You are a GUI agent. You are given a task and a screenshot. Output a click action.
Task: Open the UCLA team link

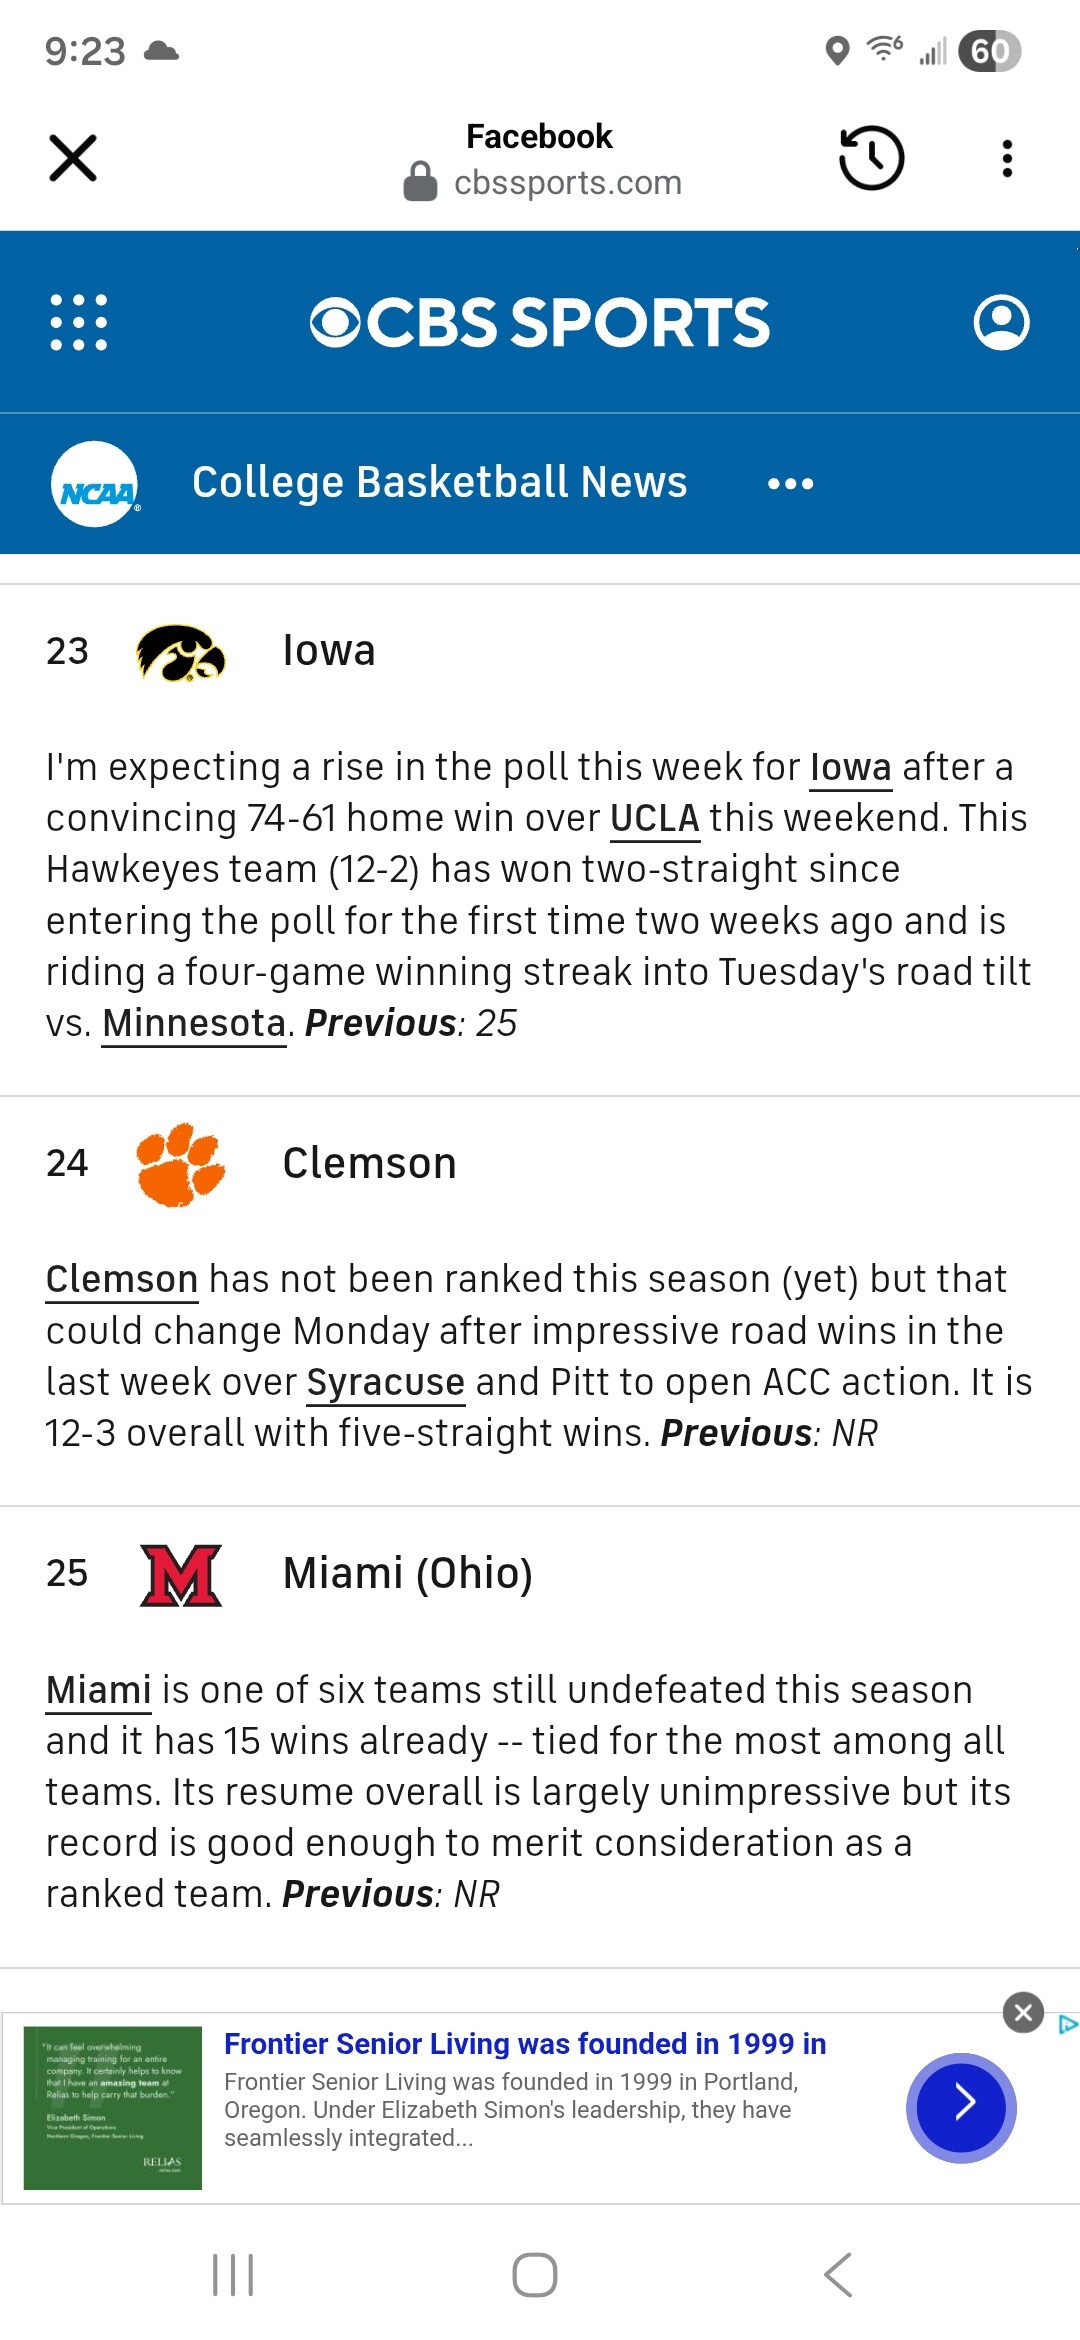coord(654,819)
